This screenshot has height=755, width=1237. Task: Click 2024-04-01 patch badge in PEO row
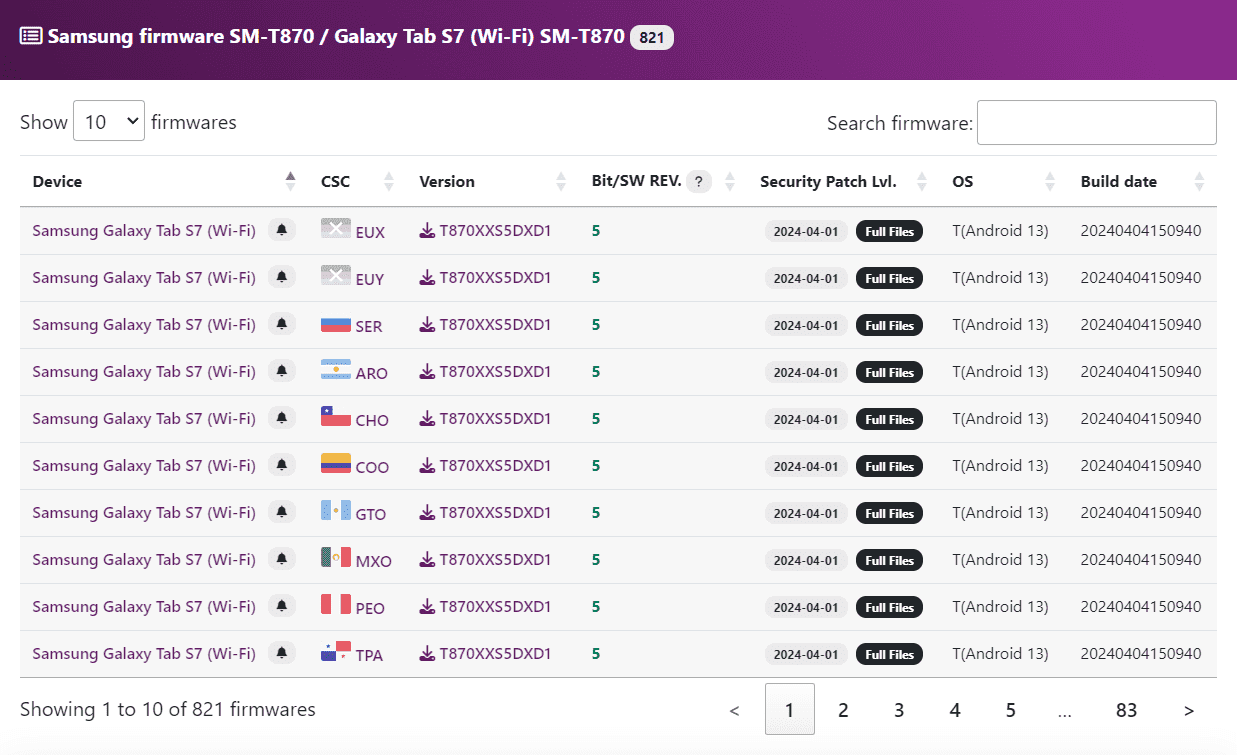[806, 607]
